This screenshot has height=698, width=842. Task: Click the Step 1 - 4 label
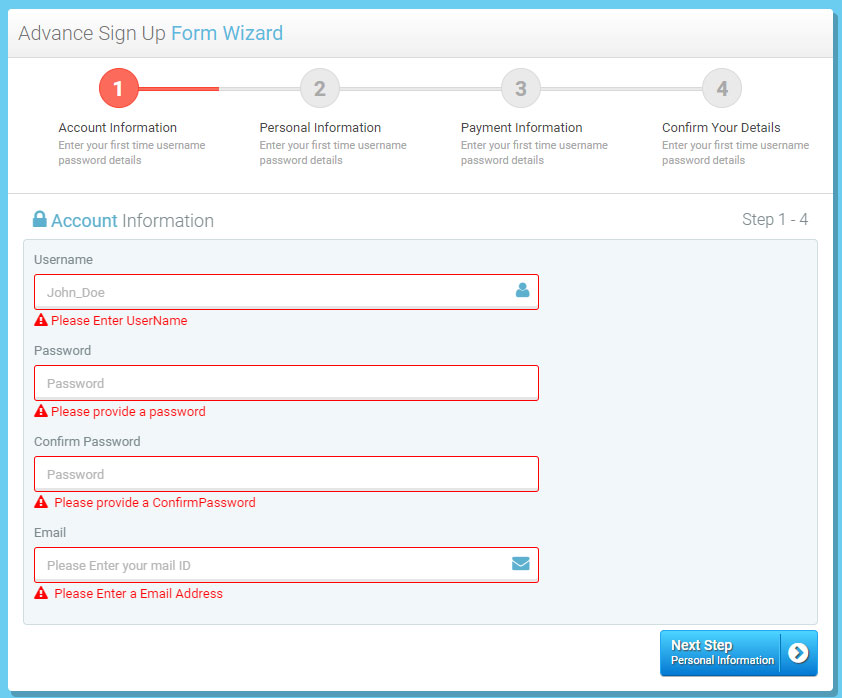tap(775, 219)
